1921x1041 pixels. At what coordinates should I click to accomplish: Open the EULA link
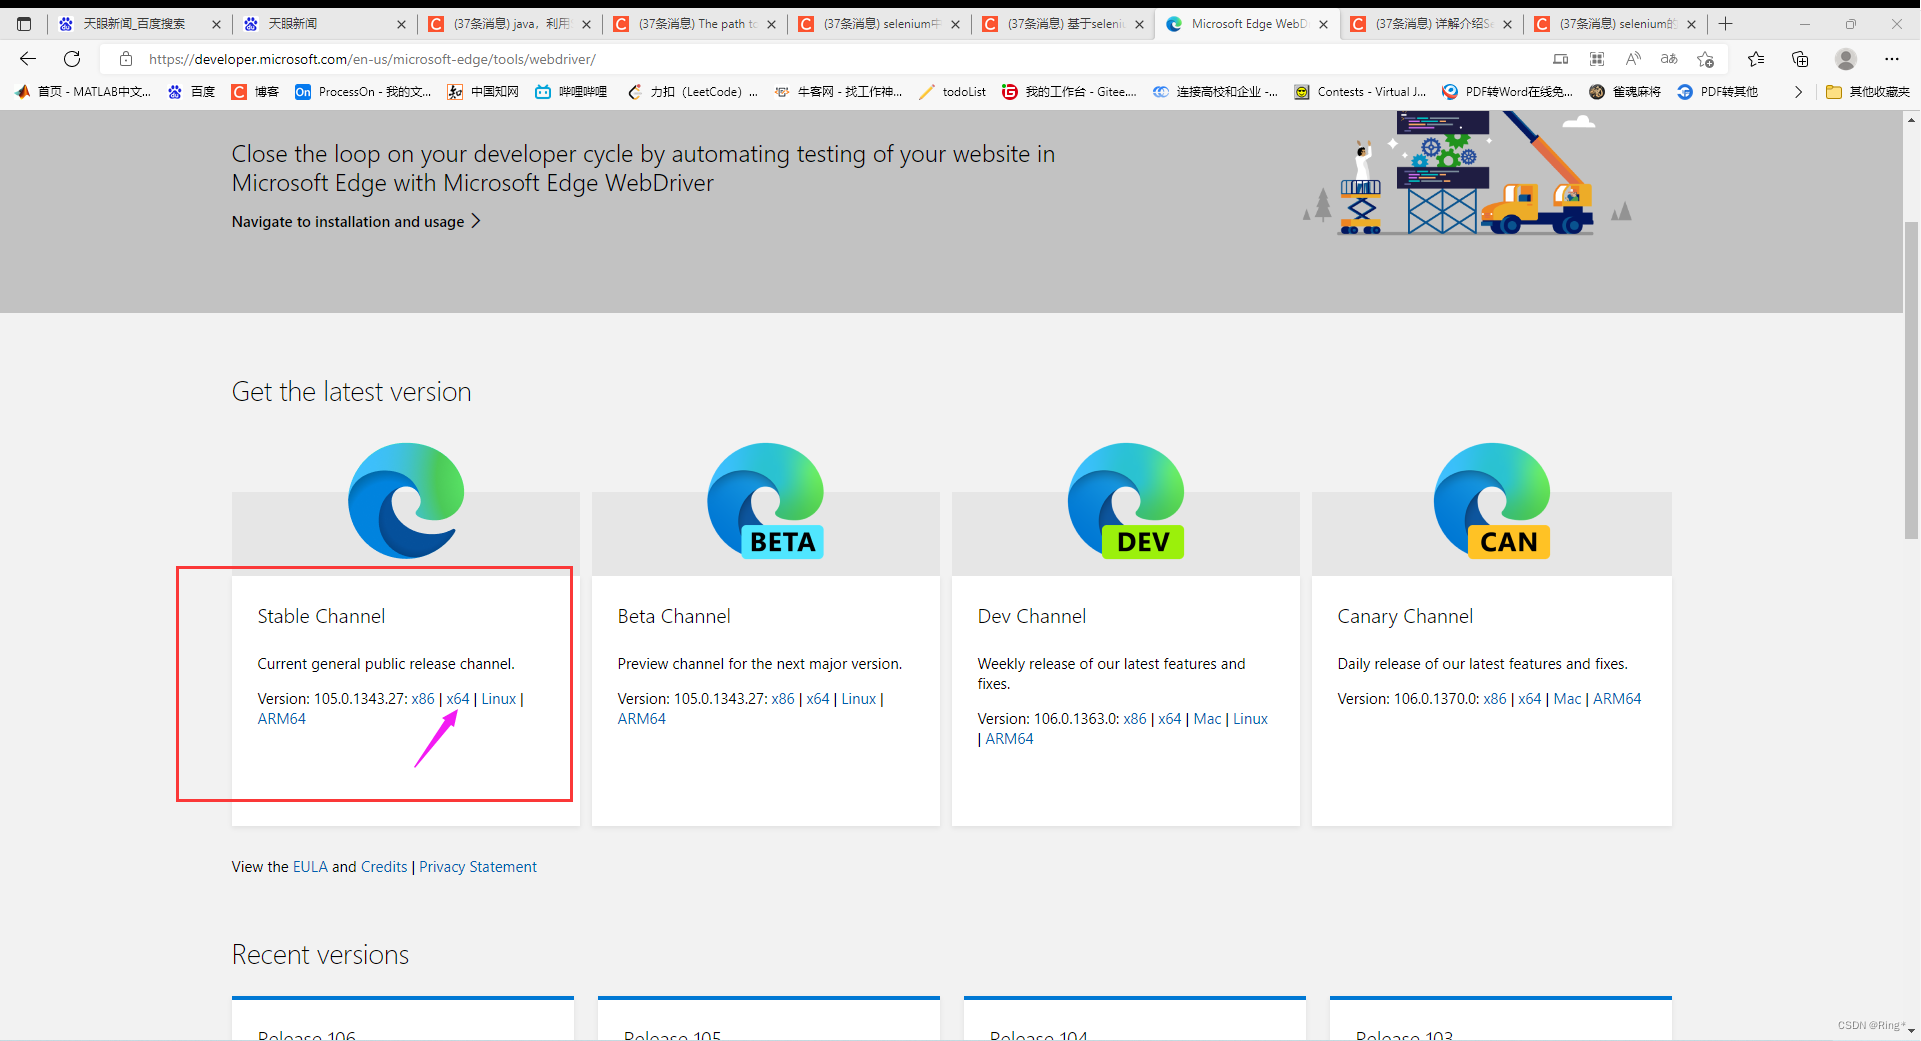click(310, 867)
